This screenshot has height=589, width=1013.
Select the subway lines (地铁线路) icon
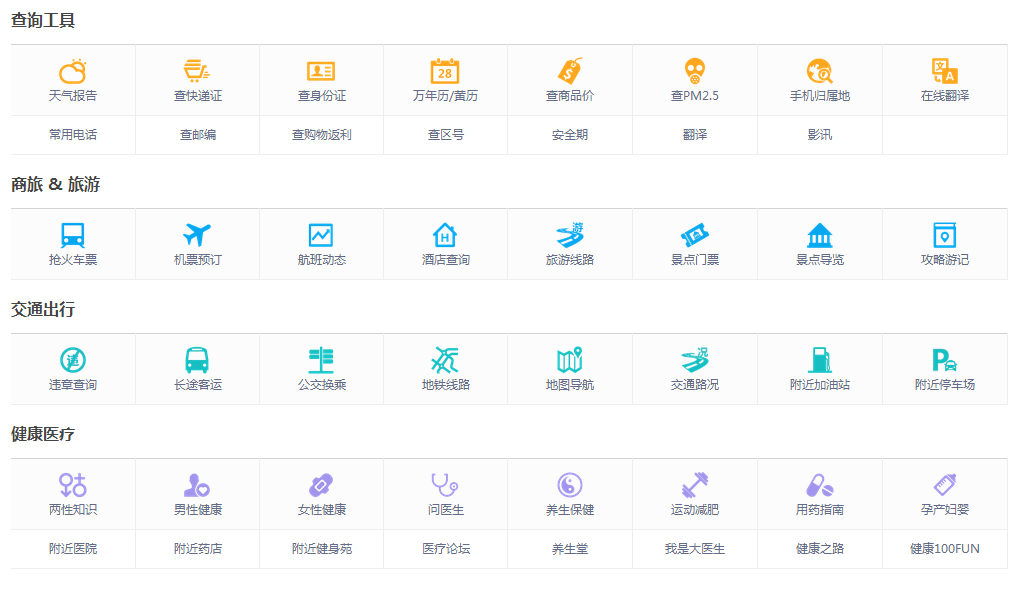pos(445,360)
